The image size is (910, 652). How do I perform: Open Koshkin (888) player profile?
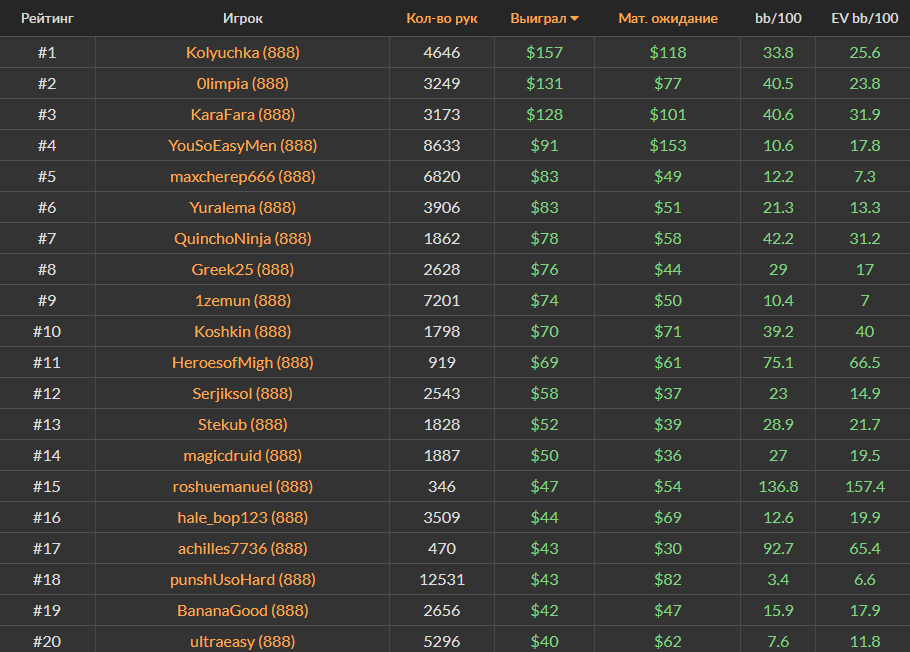point(242,332)
